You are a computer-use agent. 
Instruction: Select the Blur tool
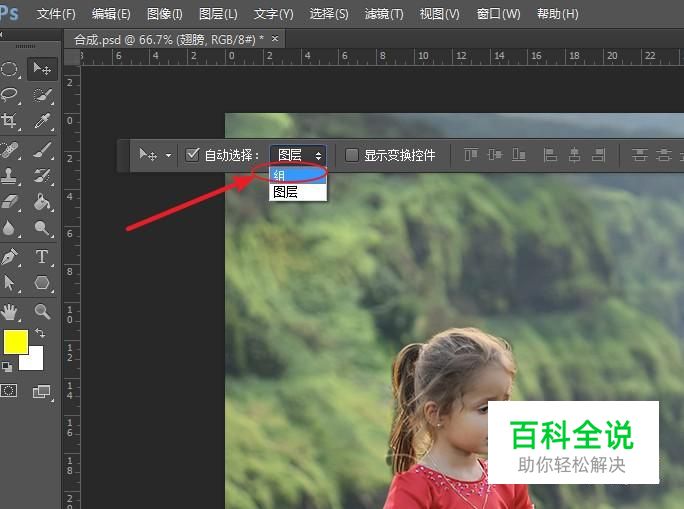coord(10,228)
